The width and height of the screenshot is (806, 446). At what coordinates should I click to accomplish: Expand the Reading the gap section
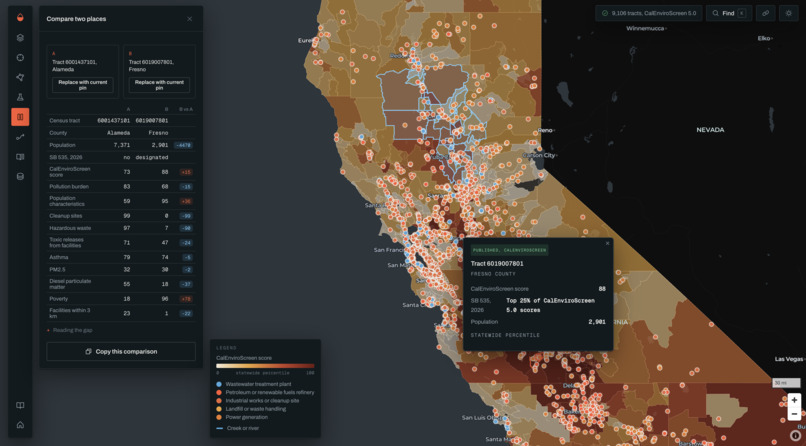70,330
